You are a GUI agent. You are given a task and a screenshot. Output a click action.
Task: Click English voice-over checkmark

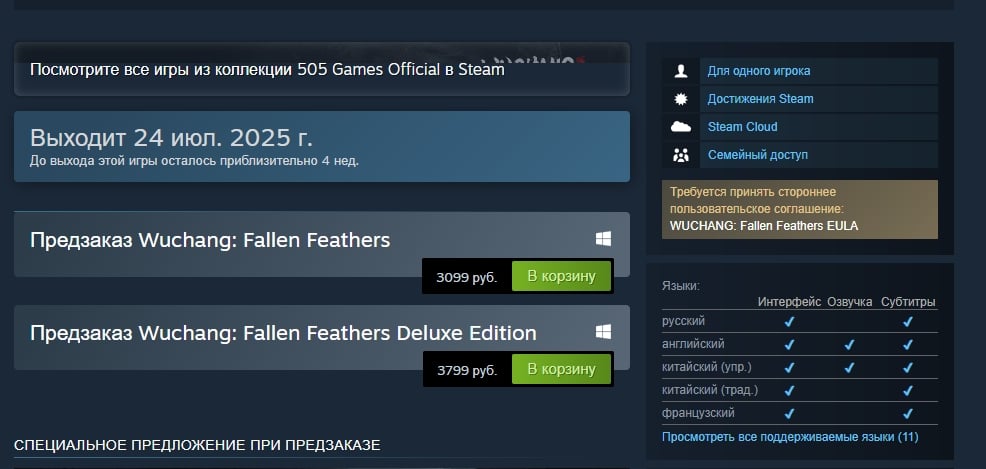click(849, 345)
